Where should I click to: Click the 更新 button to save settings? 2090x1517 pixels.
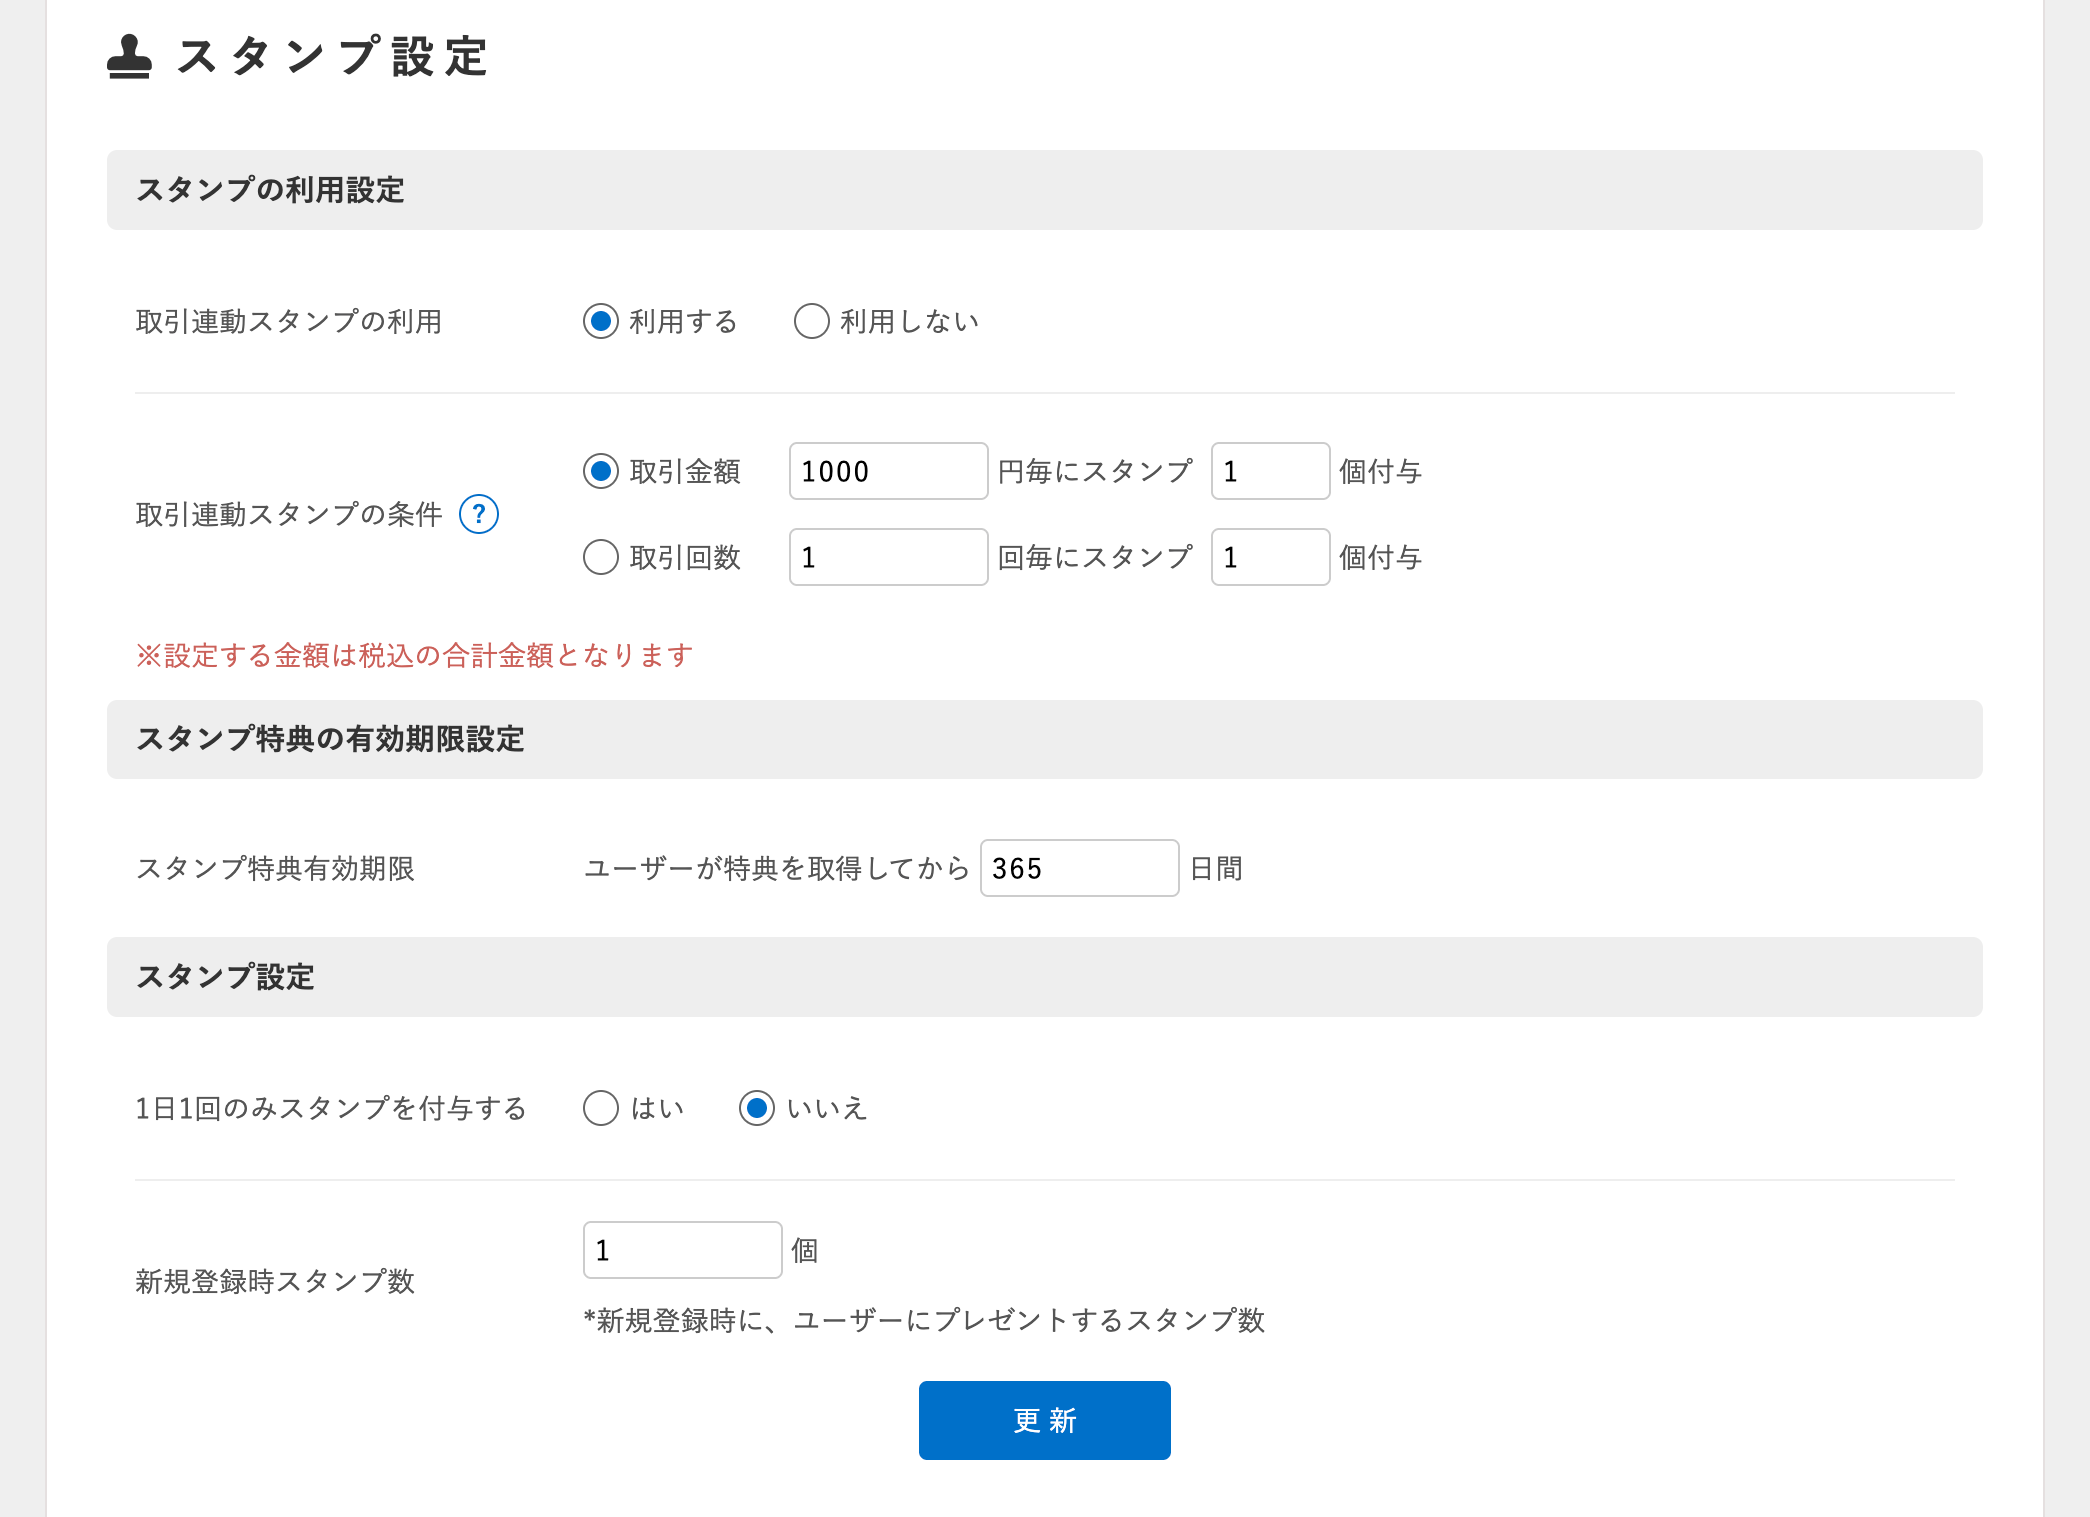(x=1044, y=1419)
